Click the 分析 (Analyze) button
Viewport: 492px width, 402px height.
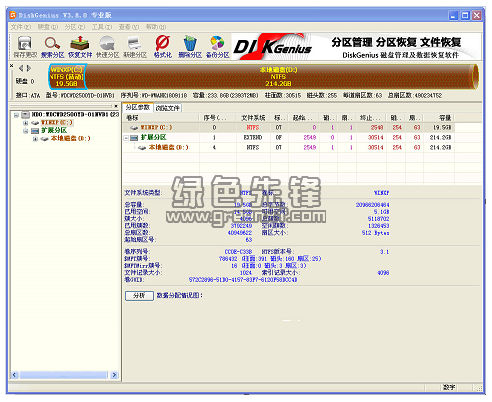[x=139, y=296]
